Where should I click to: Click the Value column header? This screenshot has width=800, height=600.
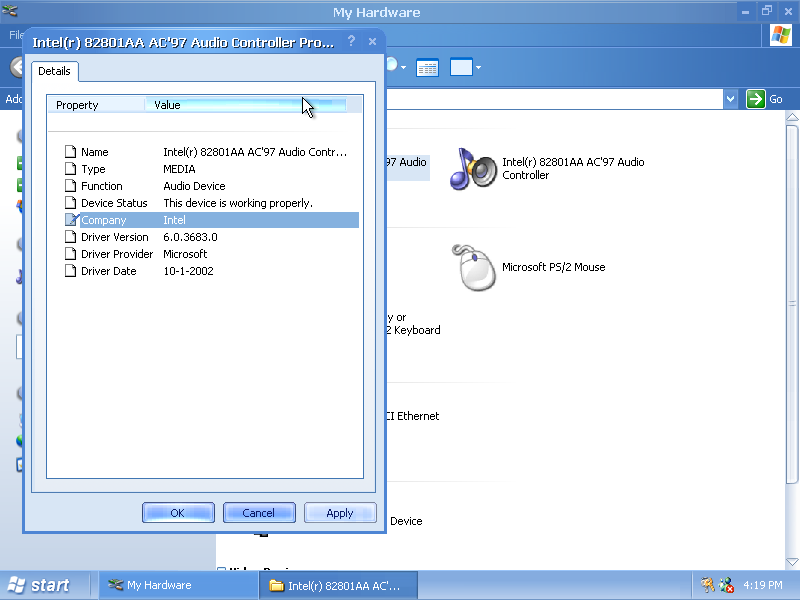[246, 105]
